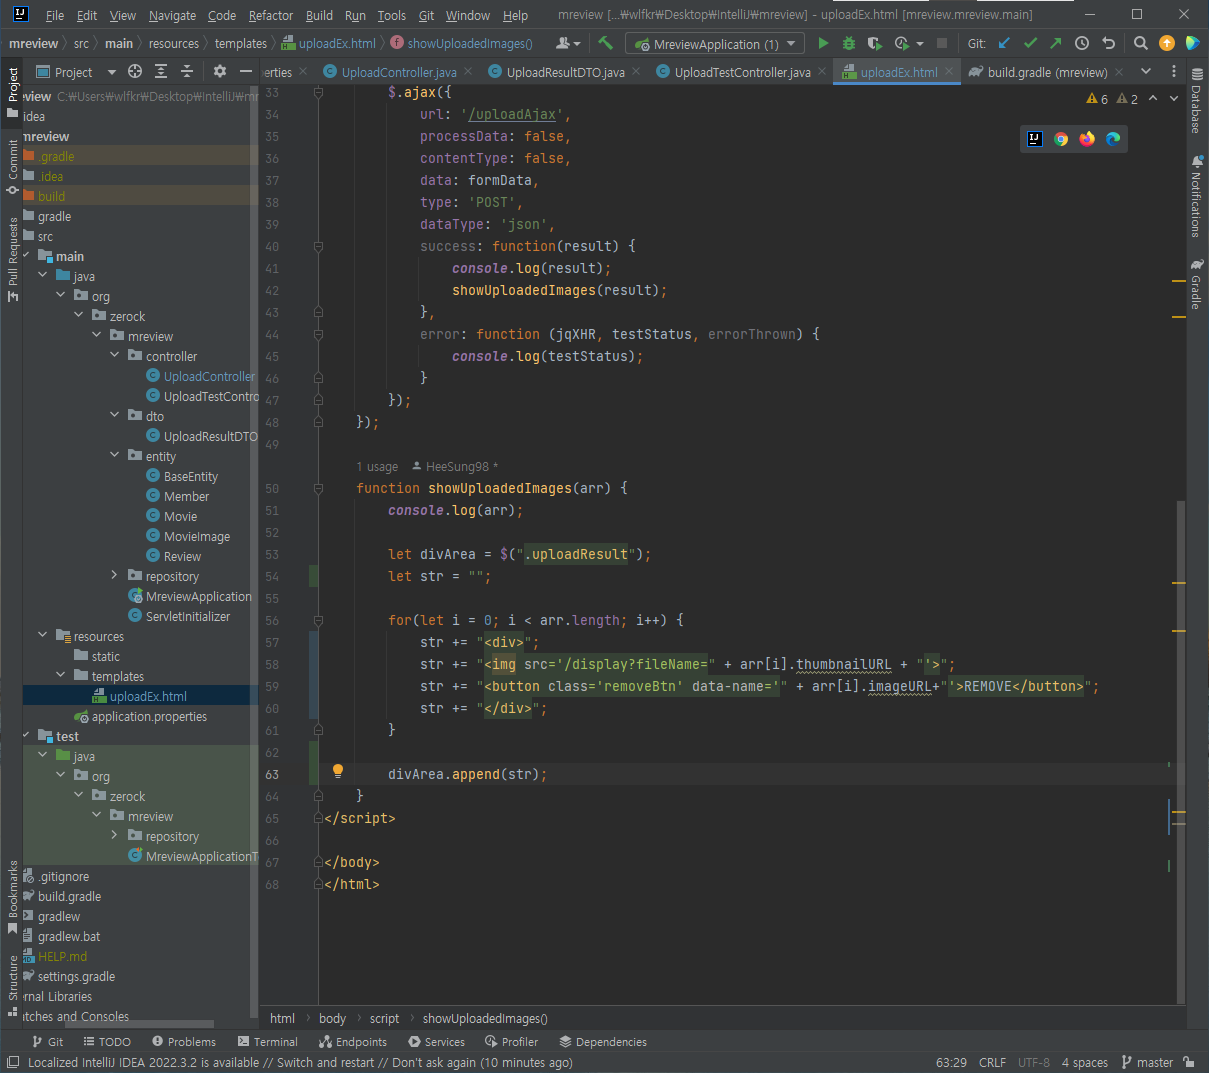Click the CRLF line separator widget
Image resolution: width=1209 pixels, height=1073 pixels.
pyautogui.click(x=993, y=1062)
